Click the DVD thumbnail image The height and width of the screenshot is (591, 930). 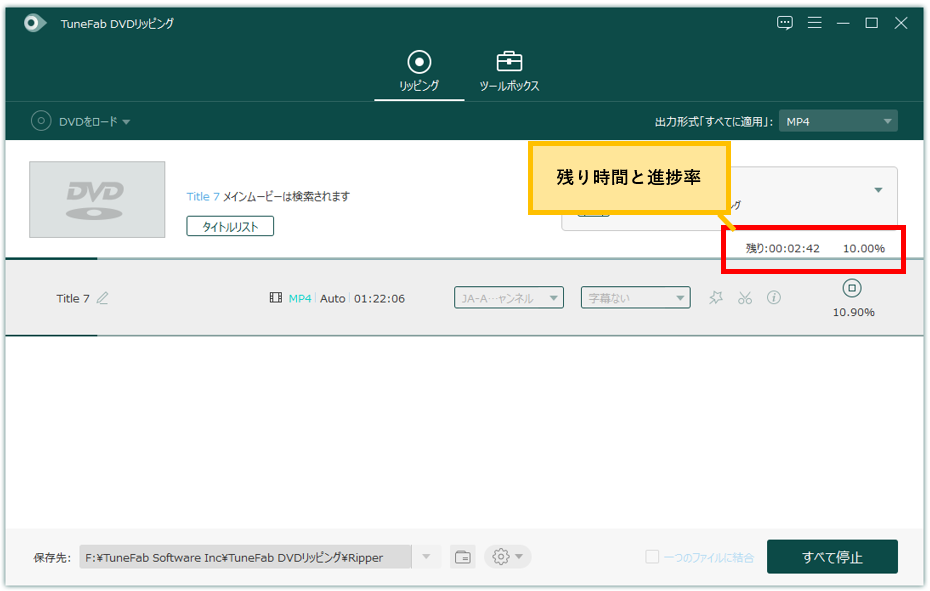click(x=97, y=199)
